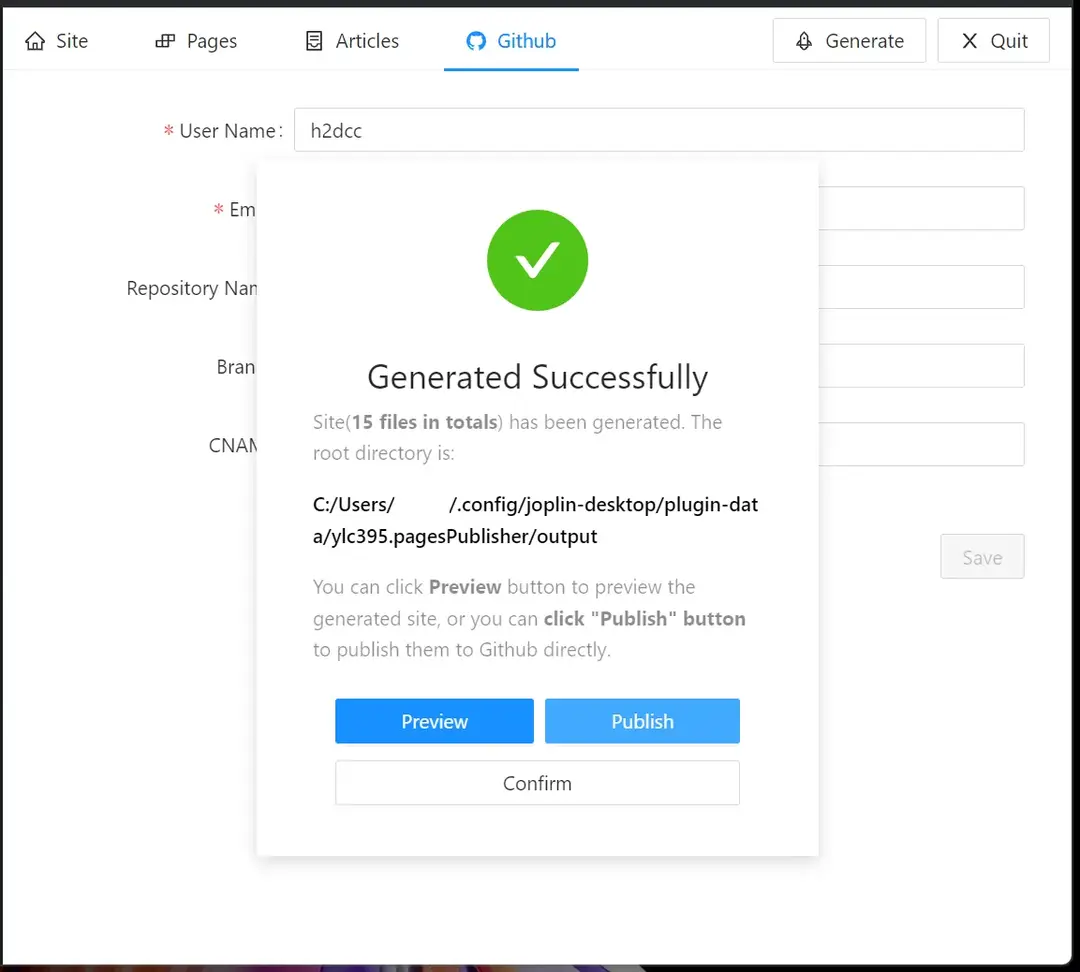Click the disabled Save button
The height and width of the screenshot is (972, 1080).
pos(982,557)
